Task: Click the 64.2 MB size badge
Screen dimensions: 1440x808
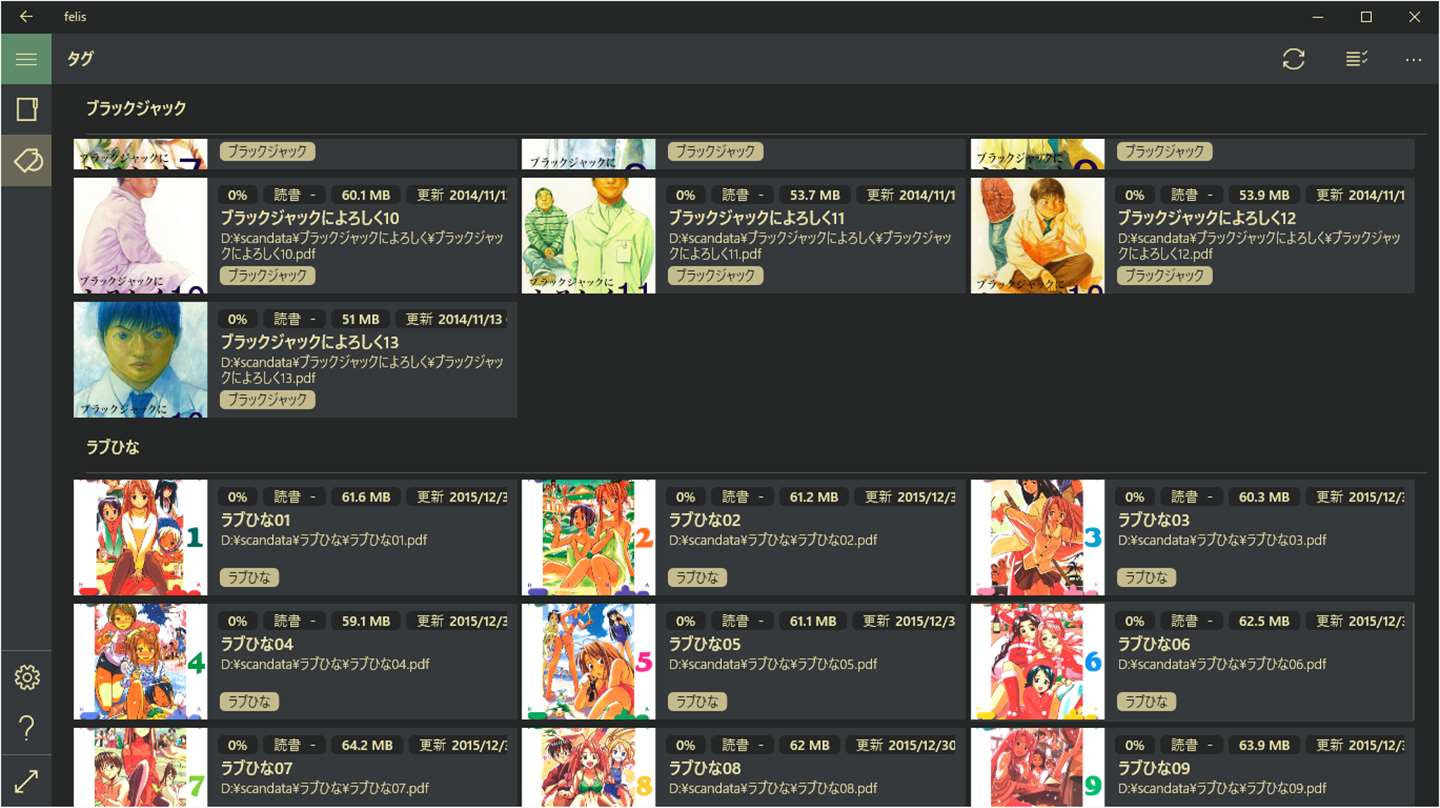Action: (367, 745)
